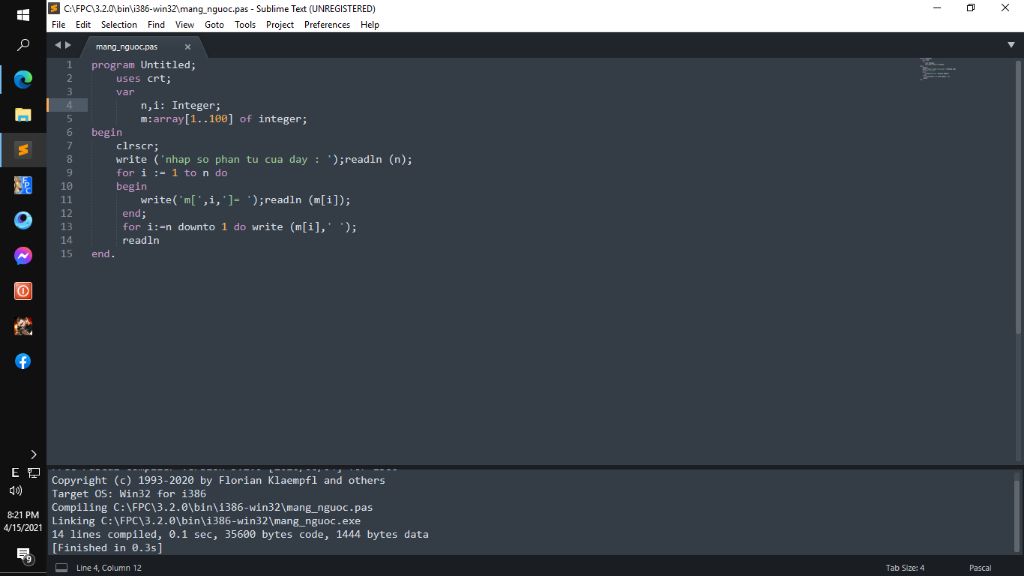The image size is (1024, 576).
Task: Change the Tab Size: 4 setting
Action: click(905, 568)
